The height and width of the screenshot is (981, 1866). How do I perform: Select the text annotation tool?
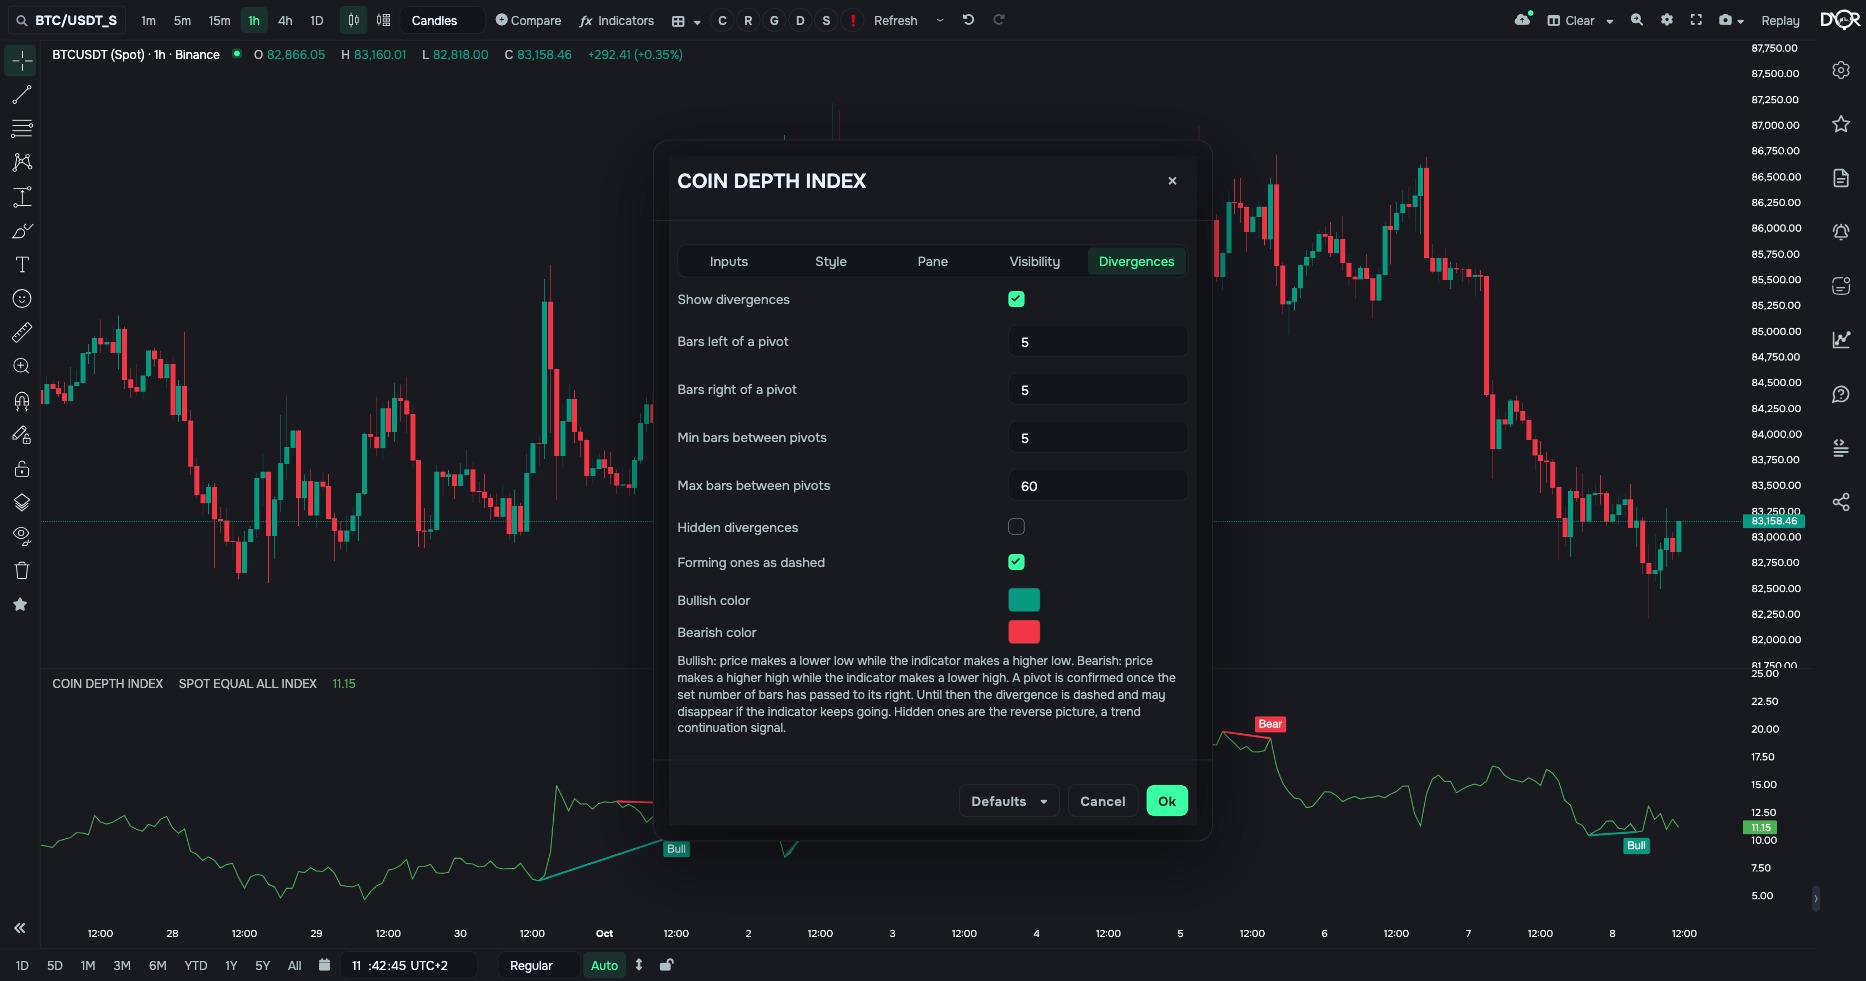21,265
